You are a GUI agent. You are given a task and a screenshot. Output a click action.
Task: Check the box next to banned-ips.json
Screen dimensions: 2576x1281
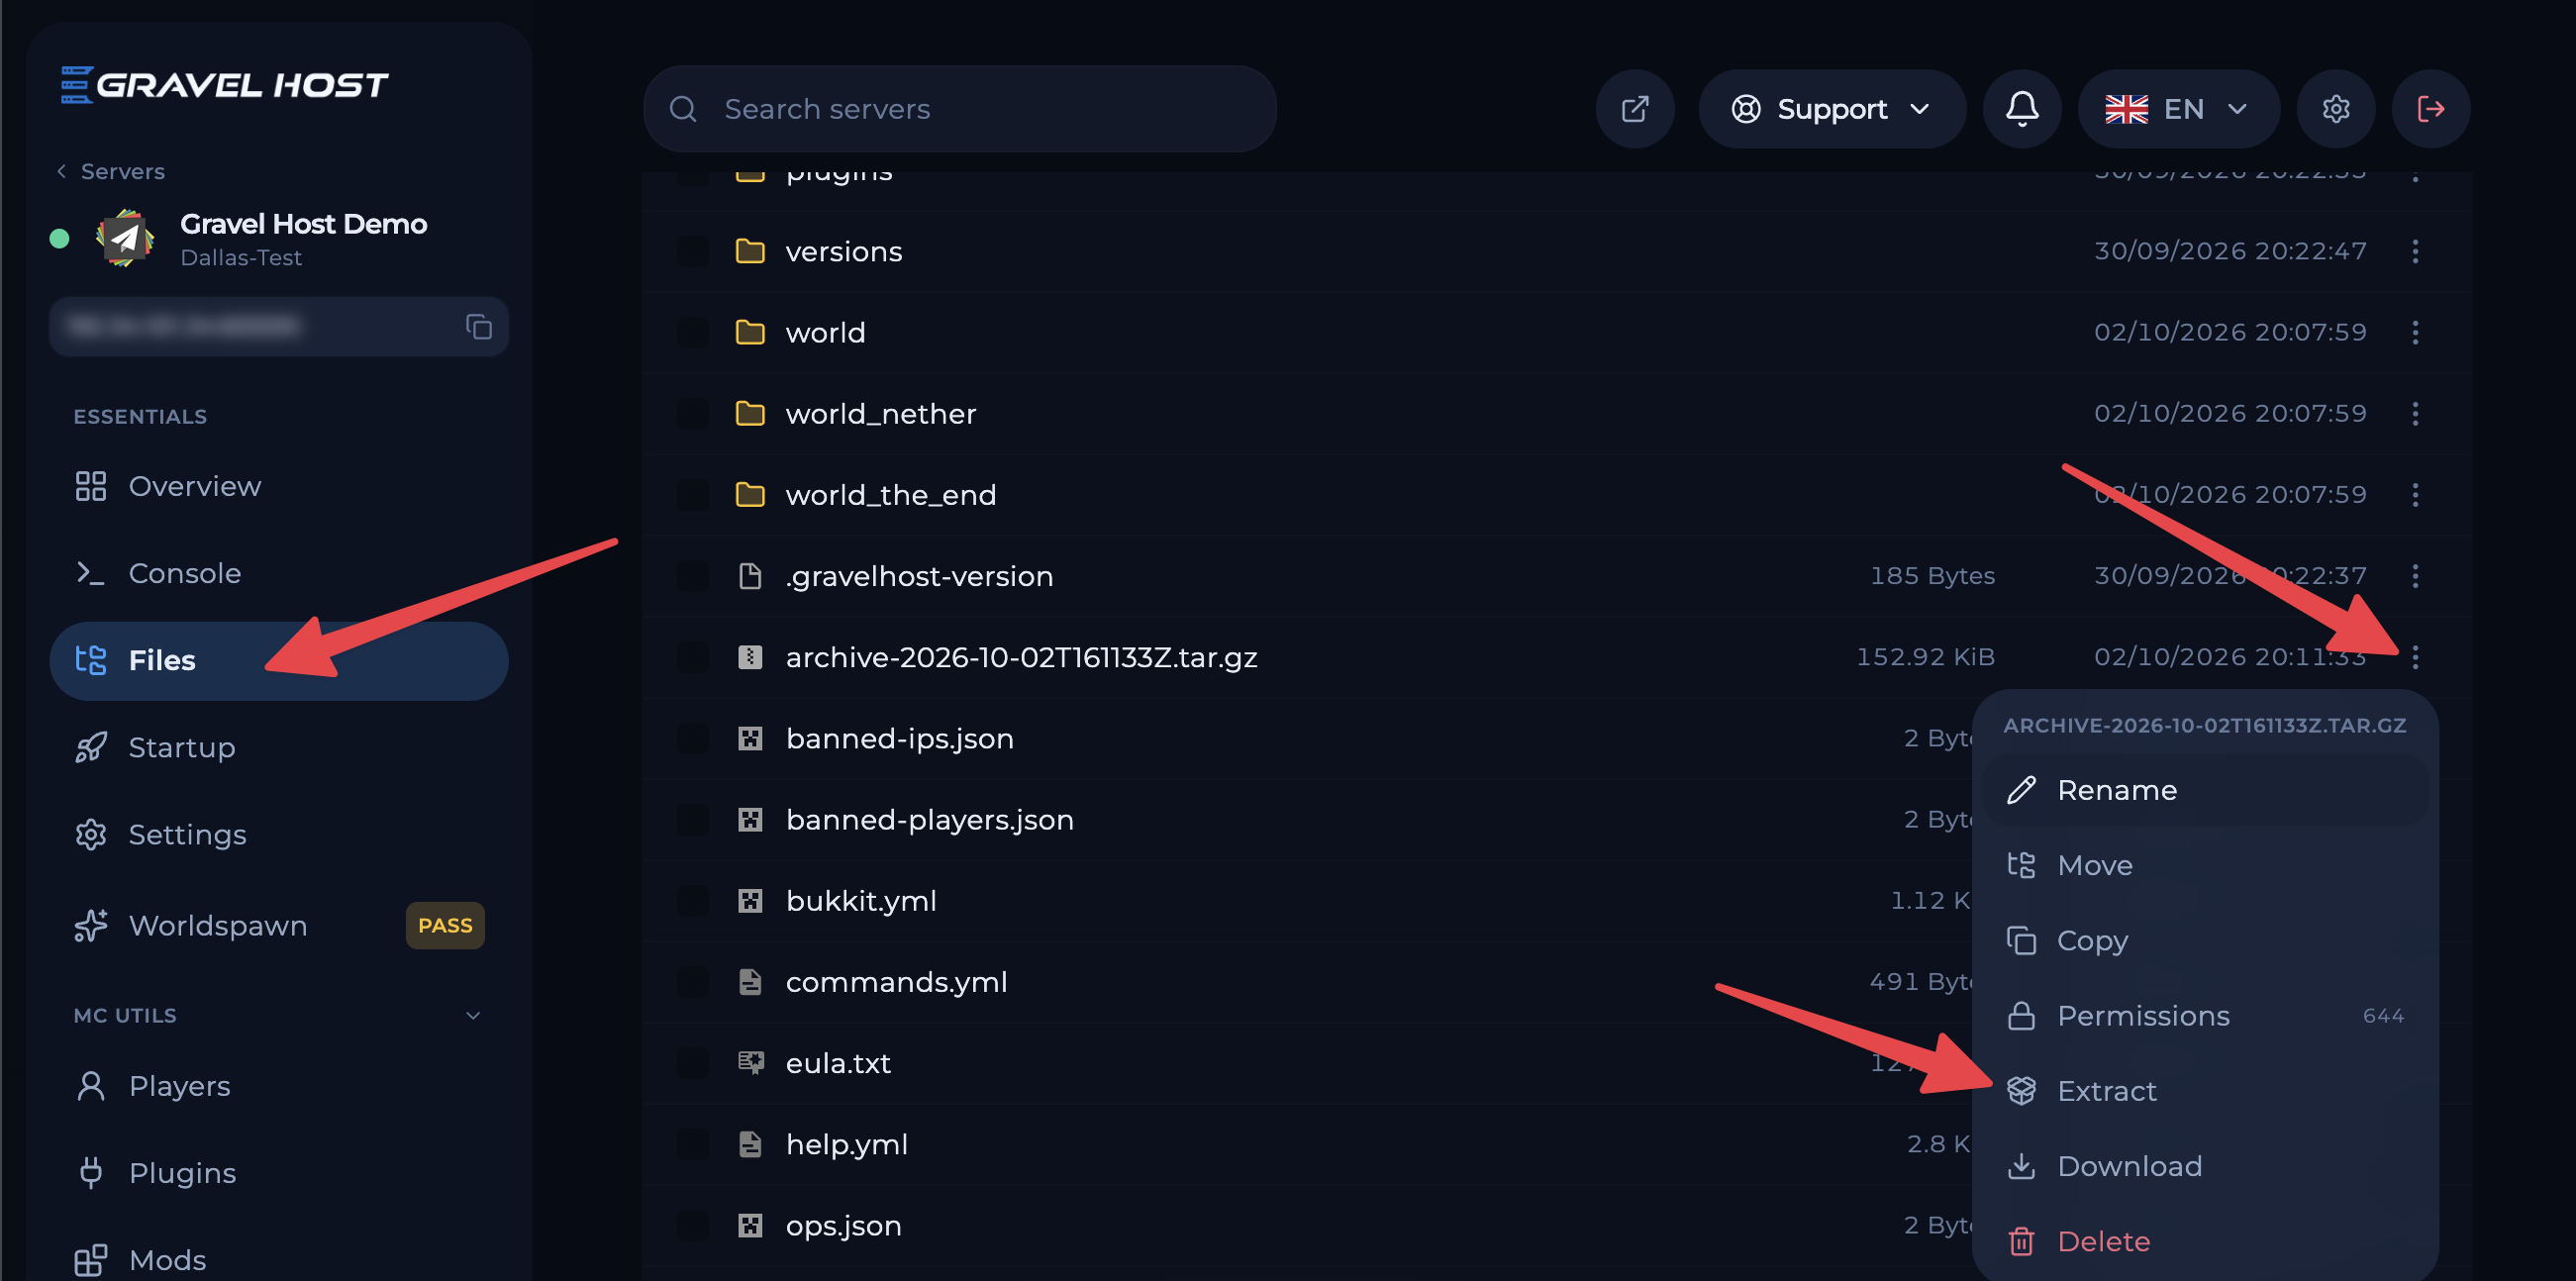(693, 738)
